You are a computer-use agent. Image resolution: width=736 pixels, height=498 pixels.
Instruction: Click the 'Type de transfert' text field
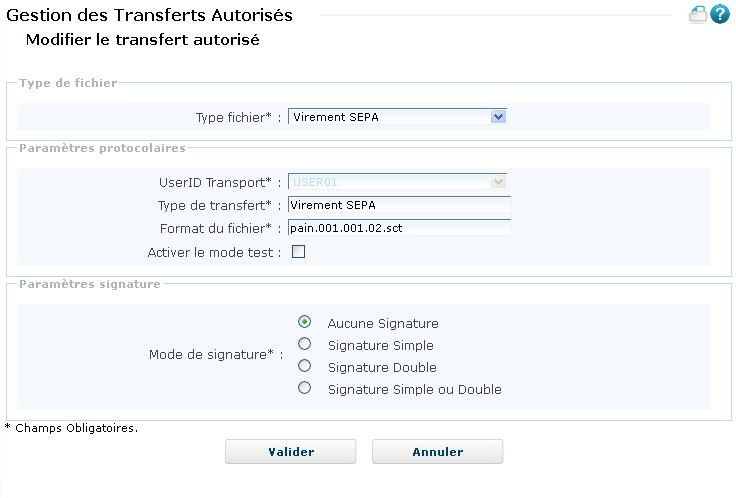pyautogui.click(x=399, y=205)
